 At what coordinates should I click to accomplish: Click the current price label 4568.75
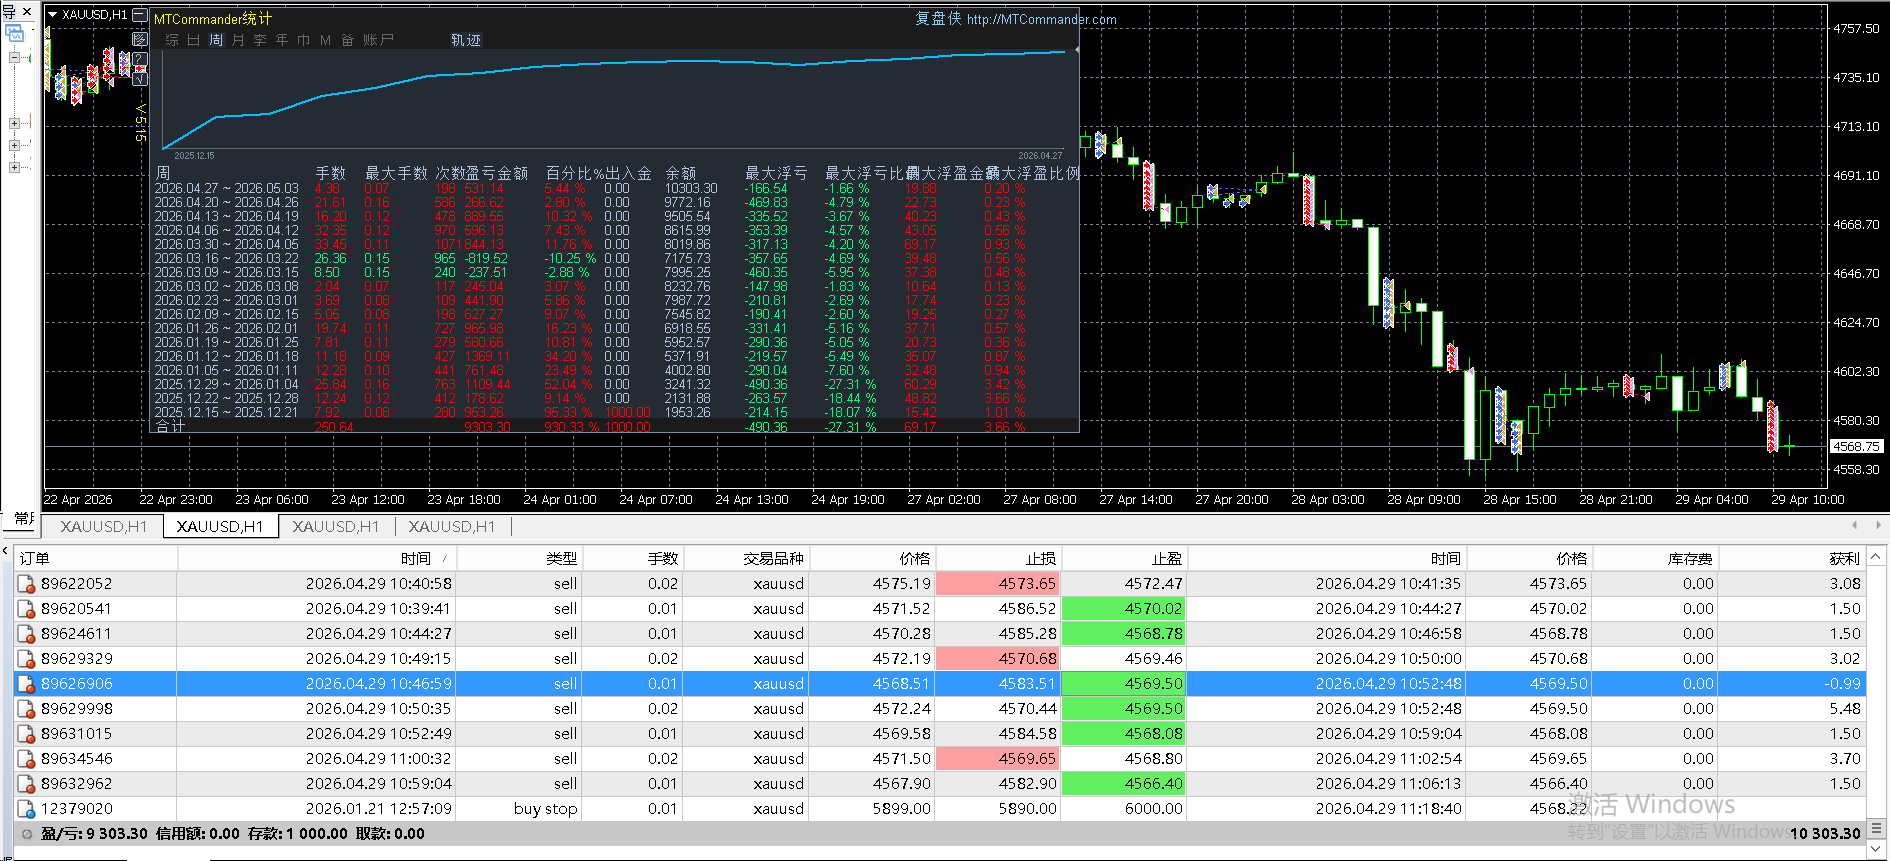1857,447
